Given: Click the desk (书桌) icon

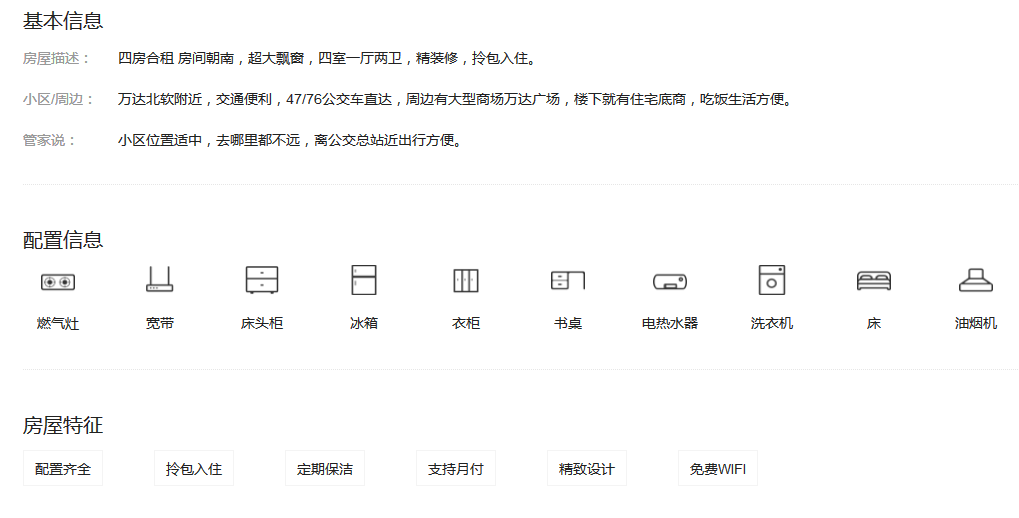Looking at the screenshot, I should click(568, 280).
